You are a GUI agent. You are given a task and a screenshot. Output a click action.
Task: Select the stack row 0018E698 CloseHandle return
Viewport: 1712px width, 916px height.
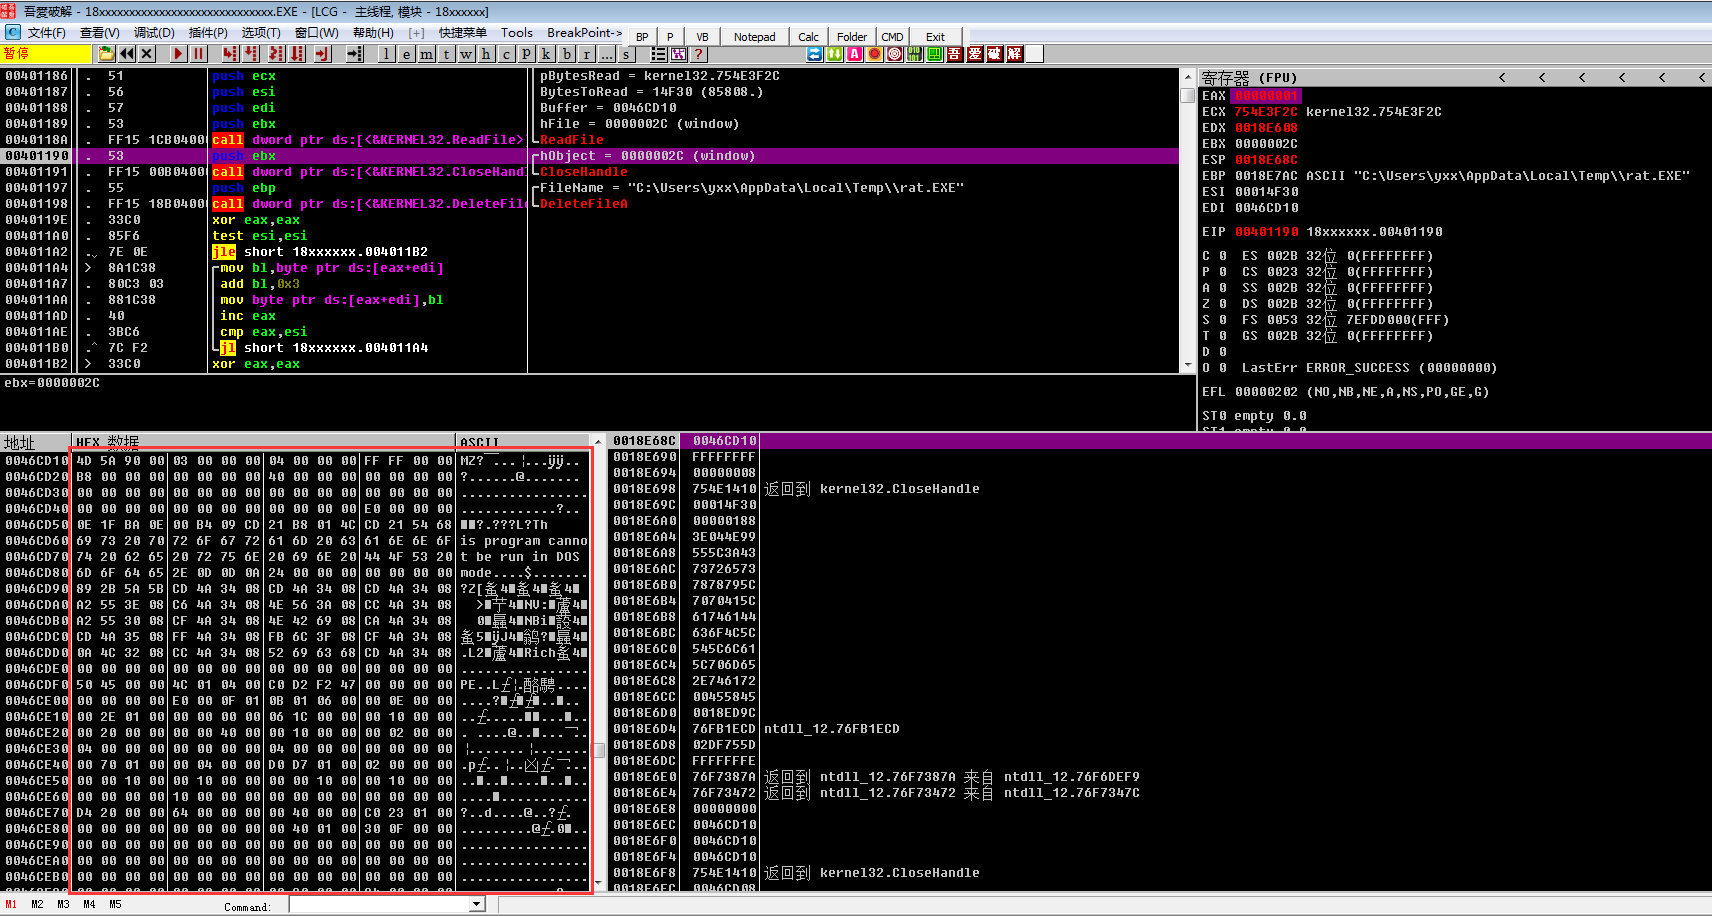pos(1160,489)
